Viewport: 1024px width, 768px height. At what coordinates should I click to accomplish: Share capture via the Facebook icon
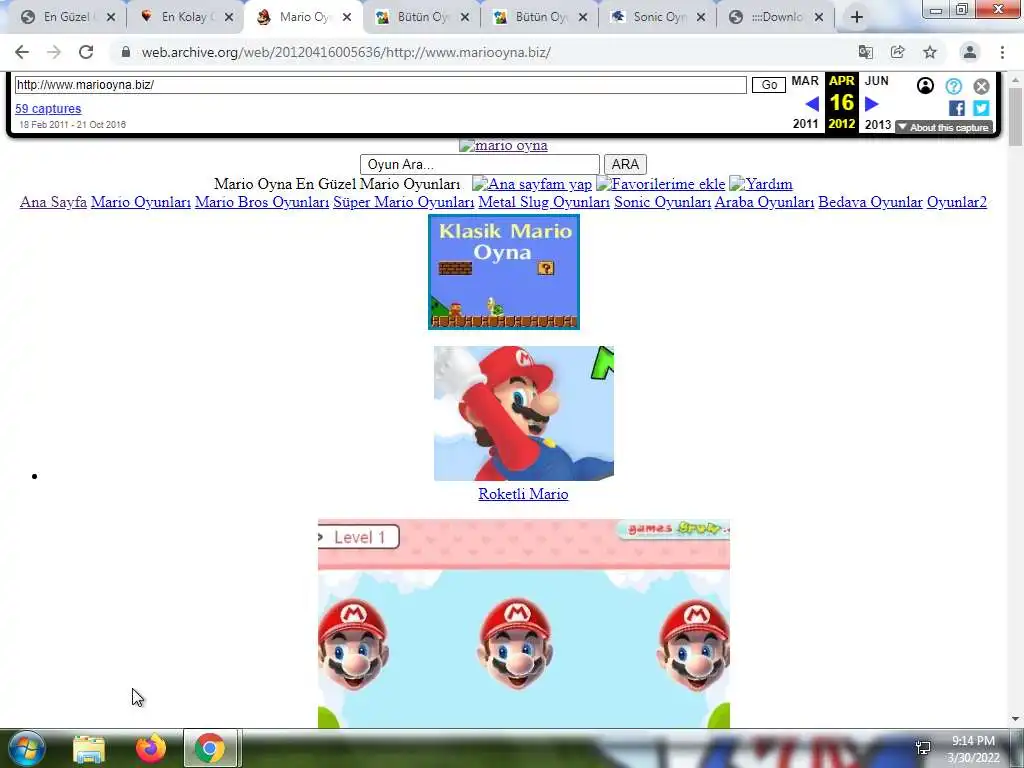[x=957, y=108]
